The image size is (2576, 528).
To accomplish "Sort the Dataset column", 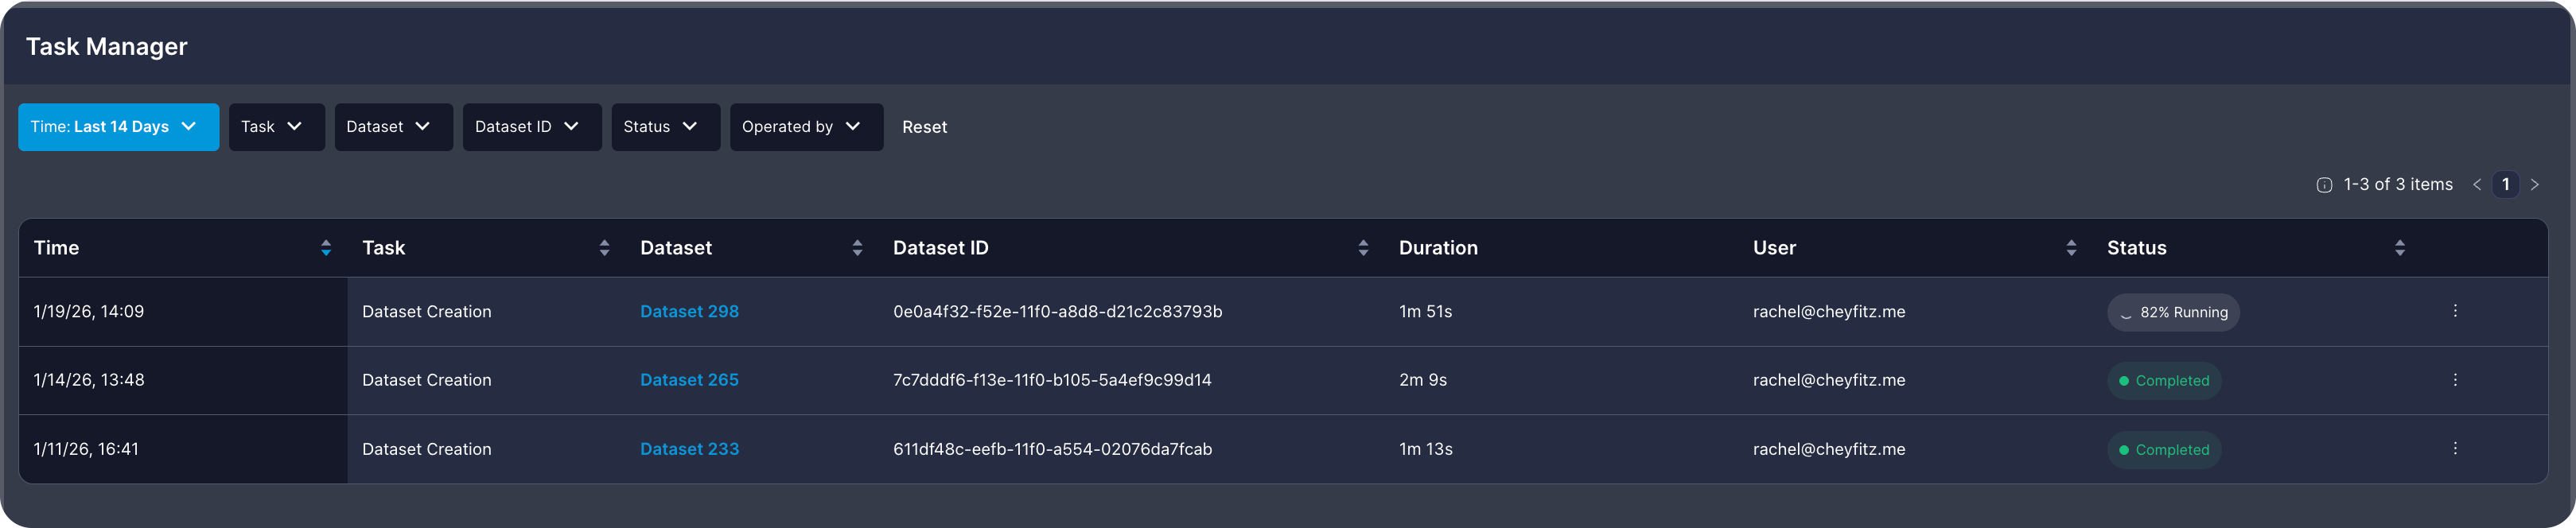I will pos(857,247).
